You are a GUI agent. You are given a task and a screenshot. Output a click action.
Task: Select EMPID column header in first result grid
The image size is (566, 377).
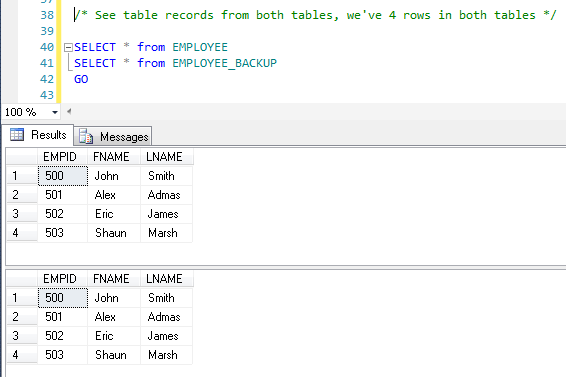62,157
